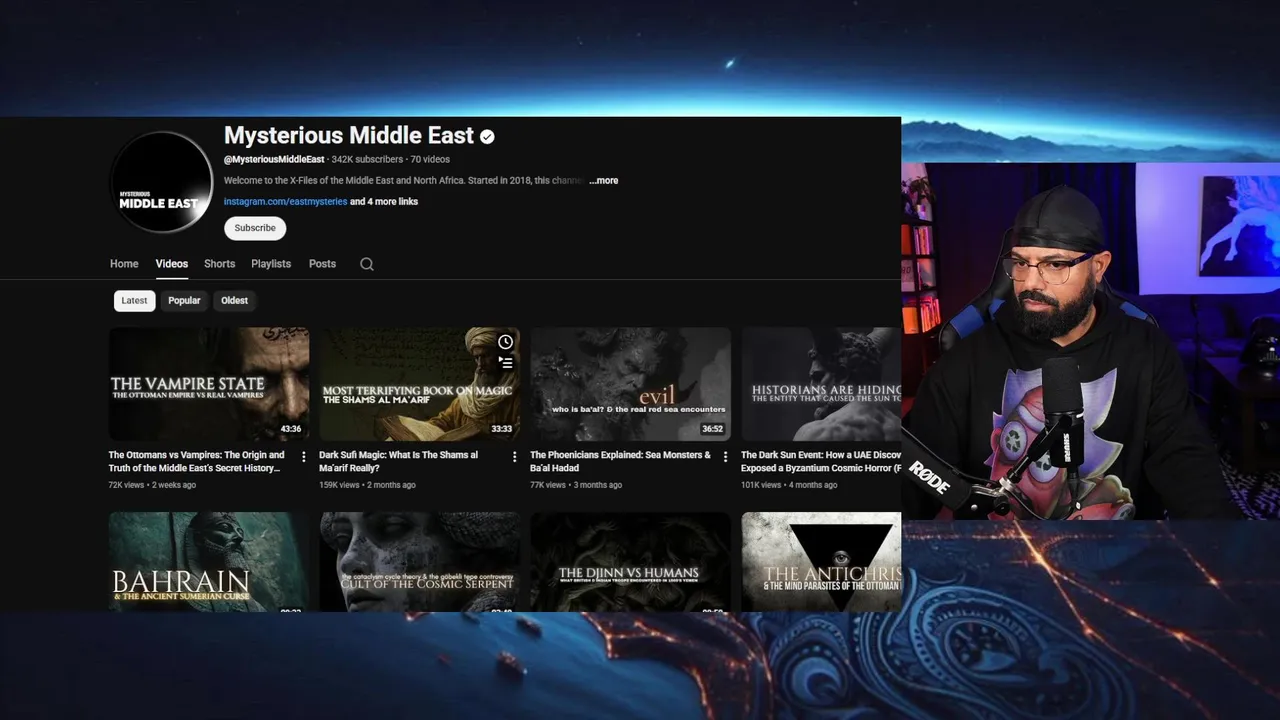Click Most Terrifying Book on Magic thumbnail
This screenshot has height=720, width=1280.
pos(420,384)
